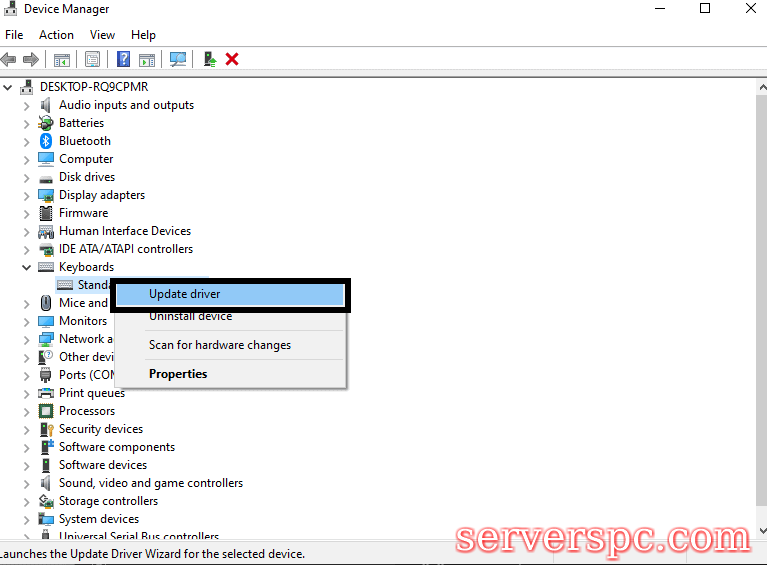Click the Firmware chip icon

pos(46,213)
